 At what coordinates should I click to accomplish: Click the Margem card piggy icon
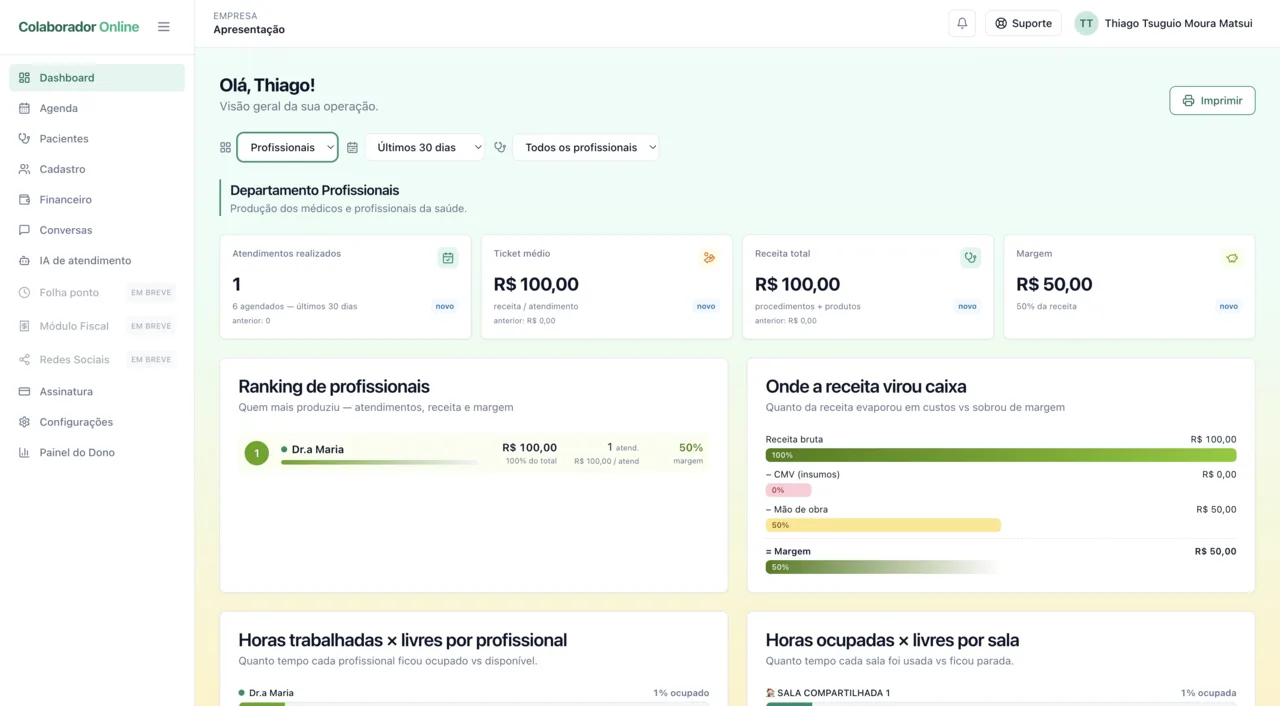(x=1232, y=258)
